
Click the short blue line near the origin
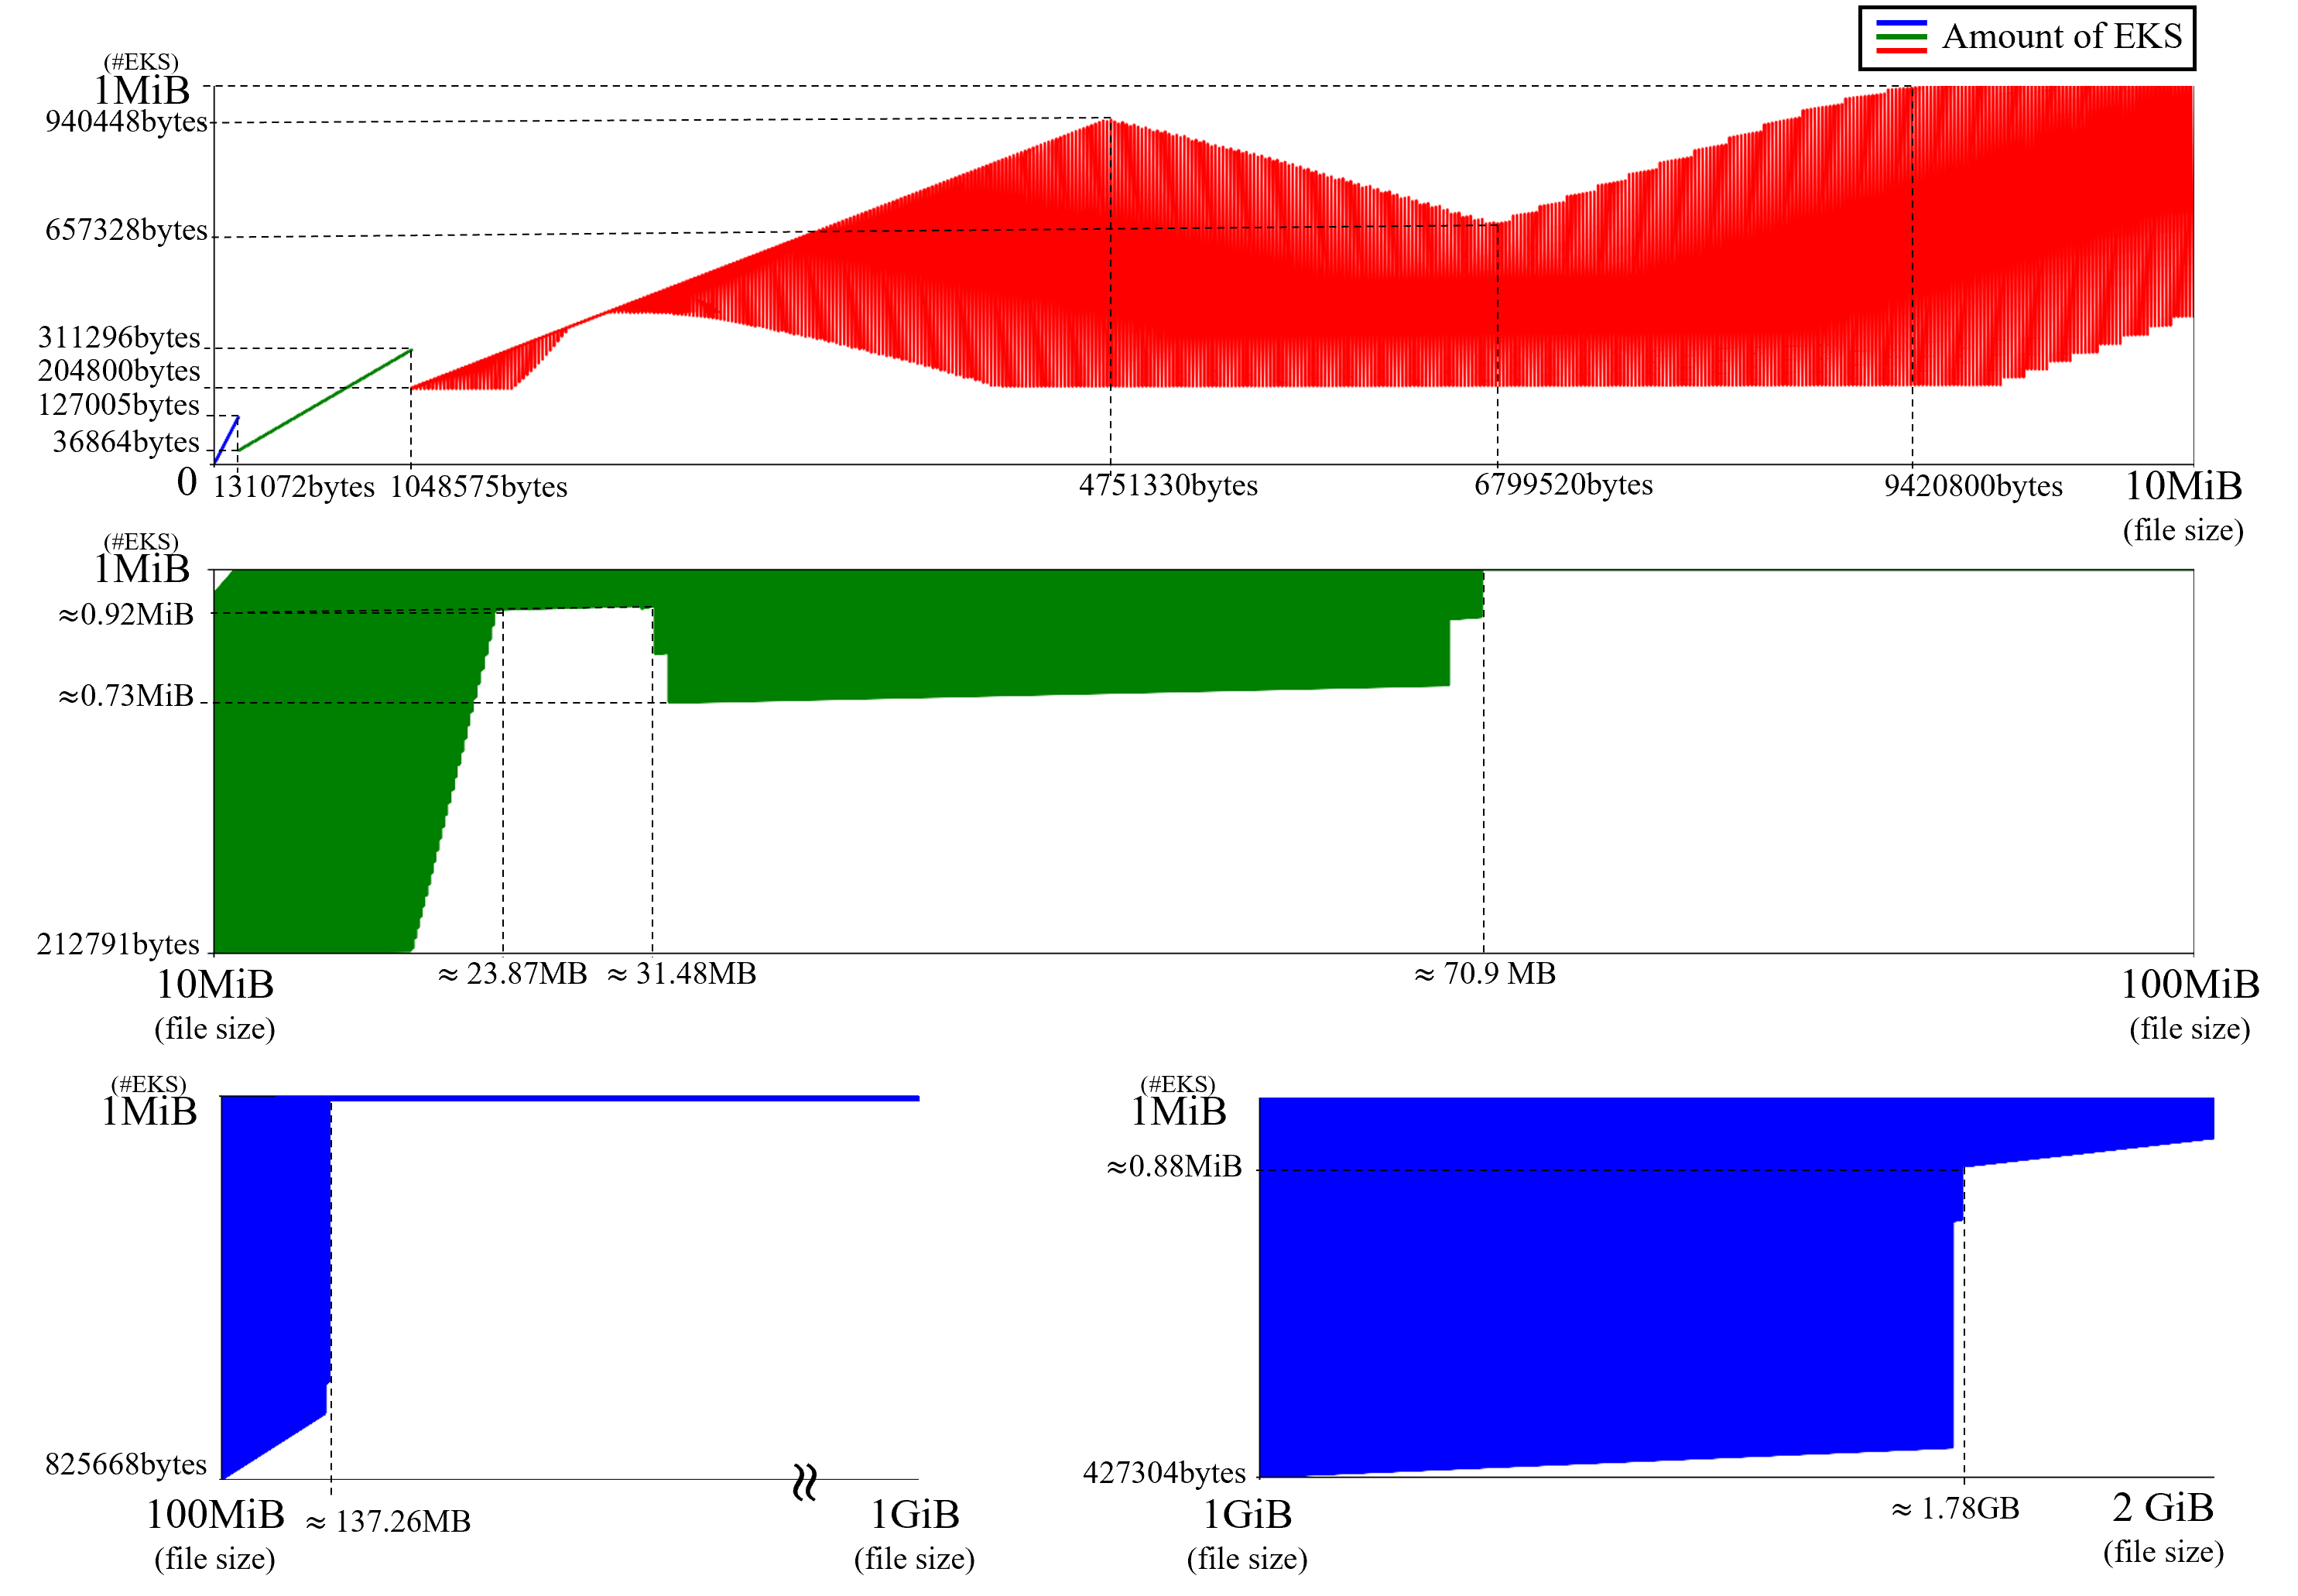click(x=227, y=440)
